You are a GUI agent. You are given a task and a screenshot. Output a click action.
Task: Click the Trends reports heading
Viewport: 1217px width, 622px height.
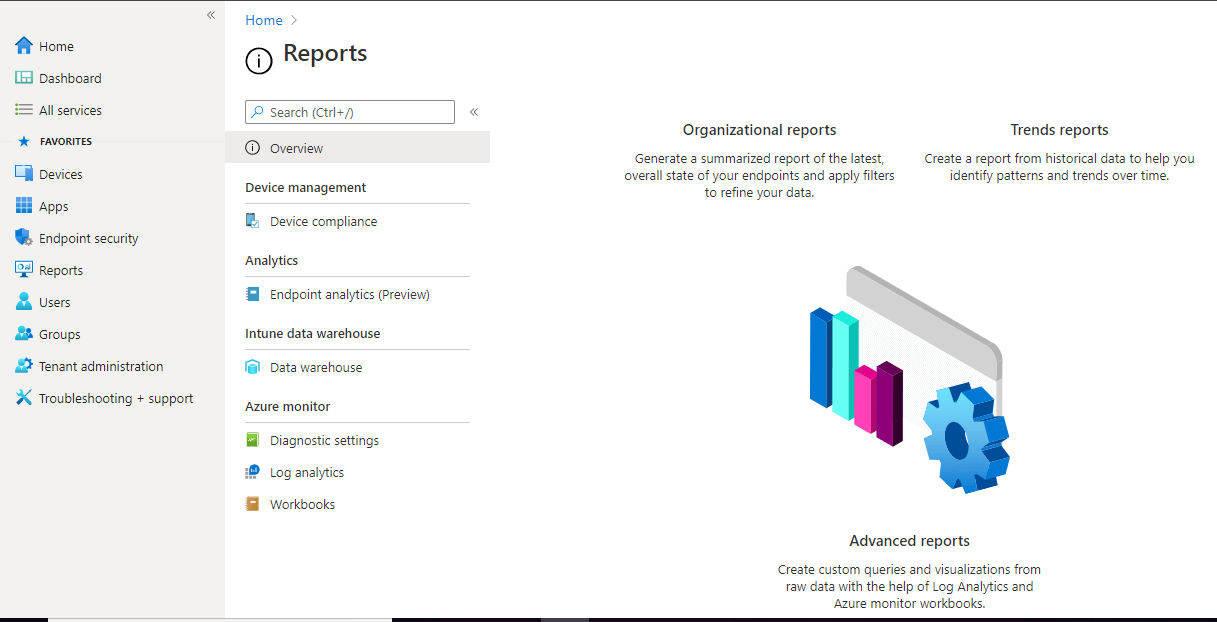[x=1059, y=130]
